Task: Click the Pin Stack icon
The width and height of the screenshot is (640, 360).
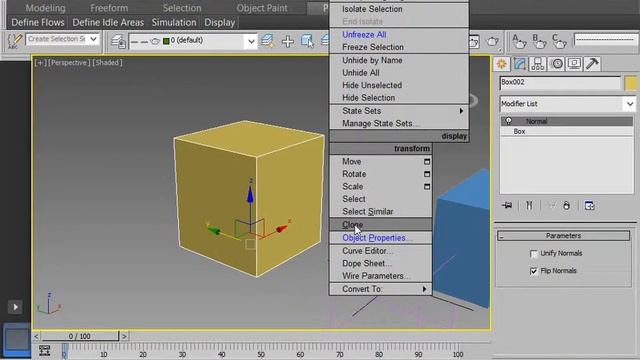Action: coord(507,205)
